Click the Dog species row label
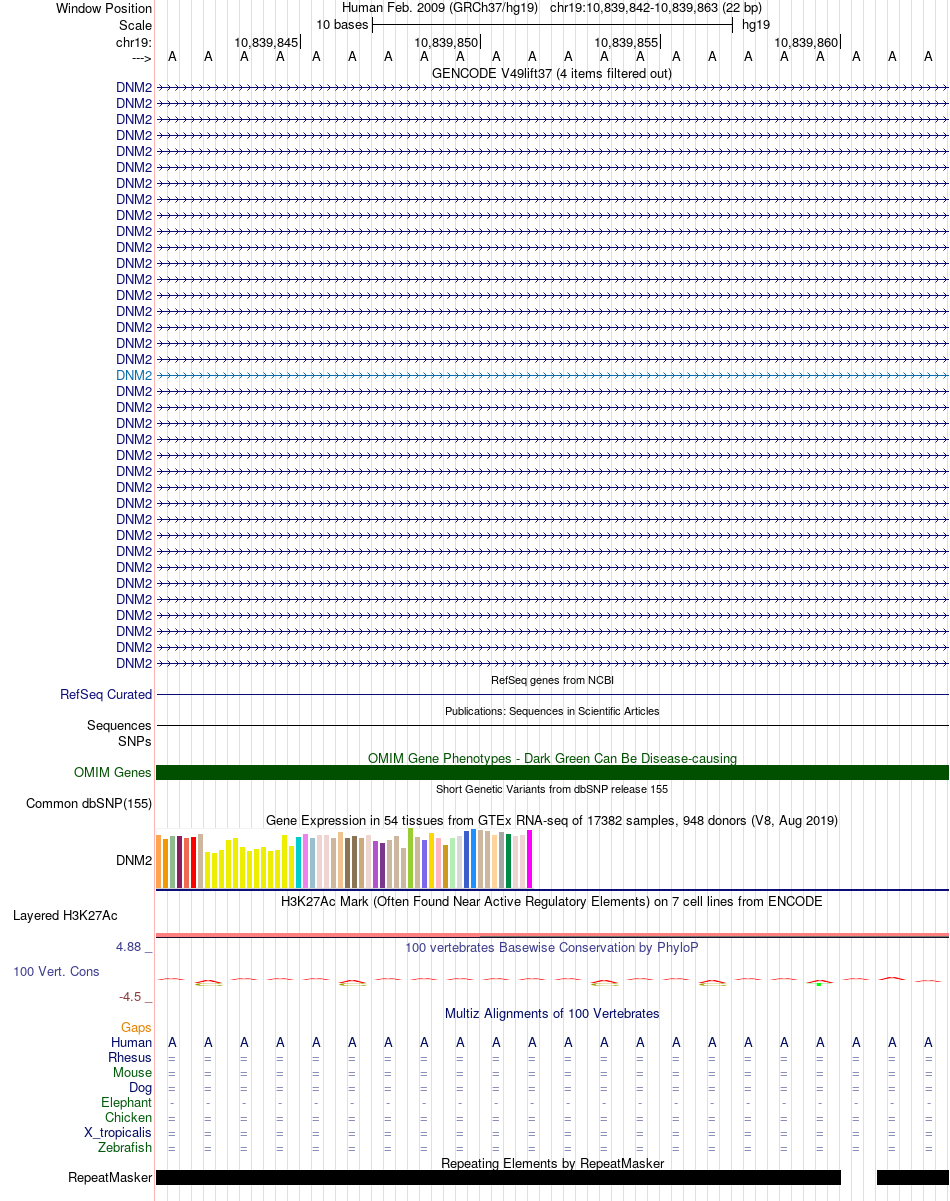The height and width of the screenshot is (1201, 950). [141, 1087]
